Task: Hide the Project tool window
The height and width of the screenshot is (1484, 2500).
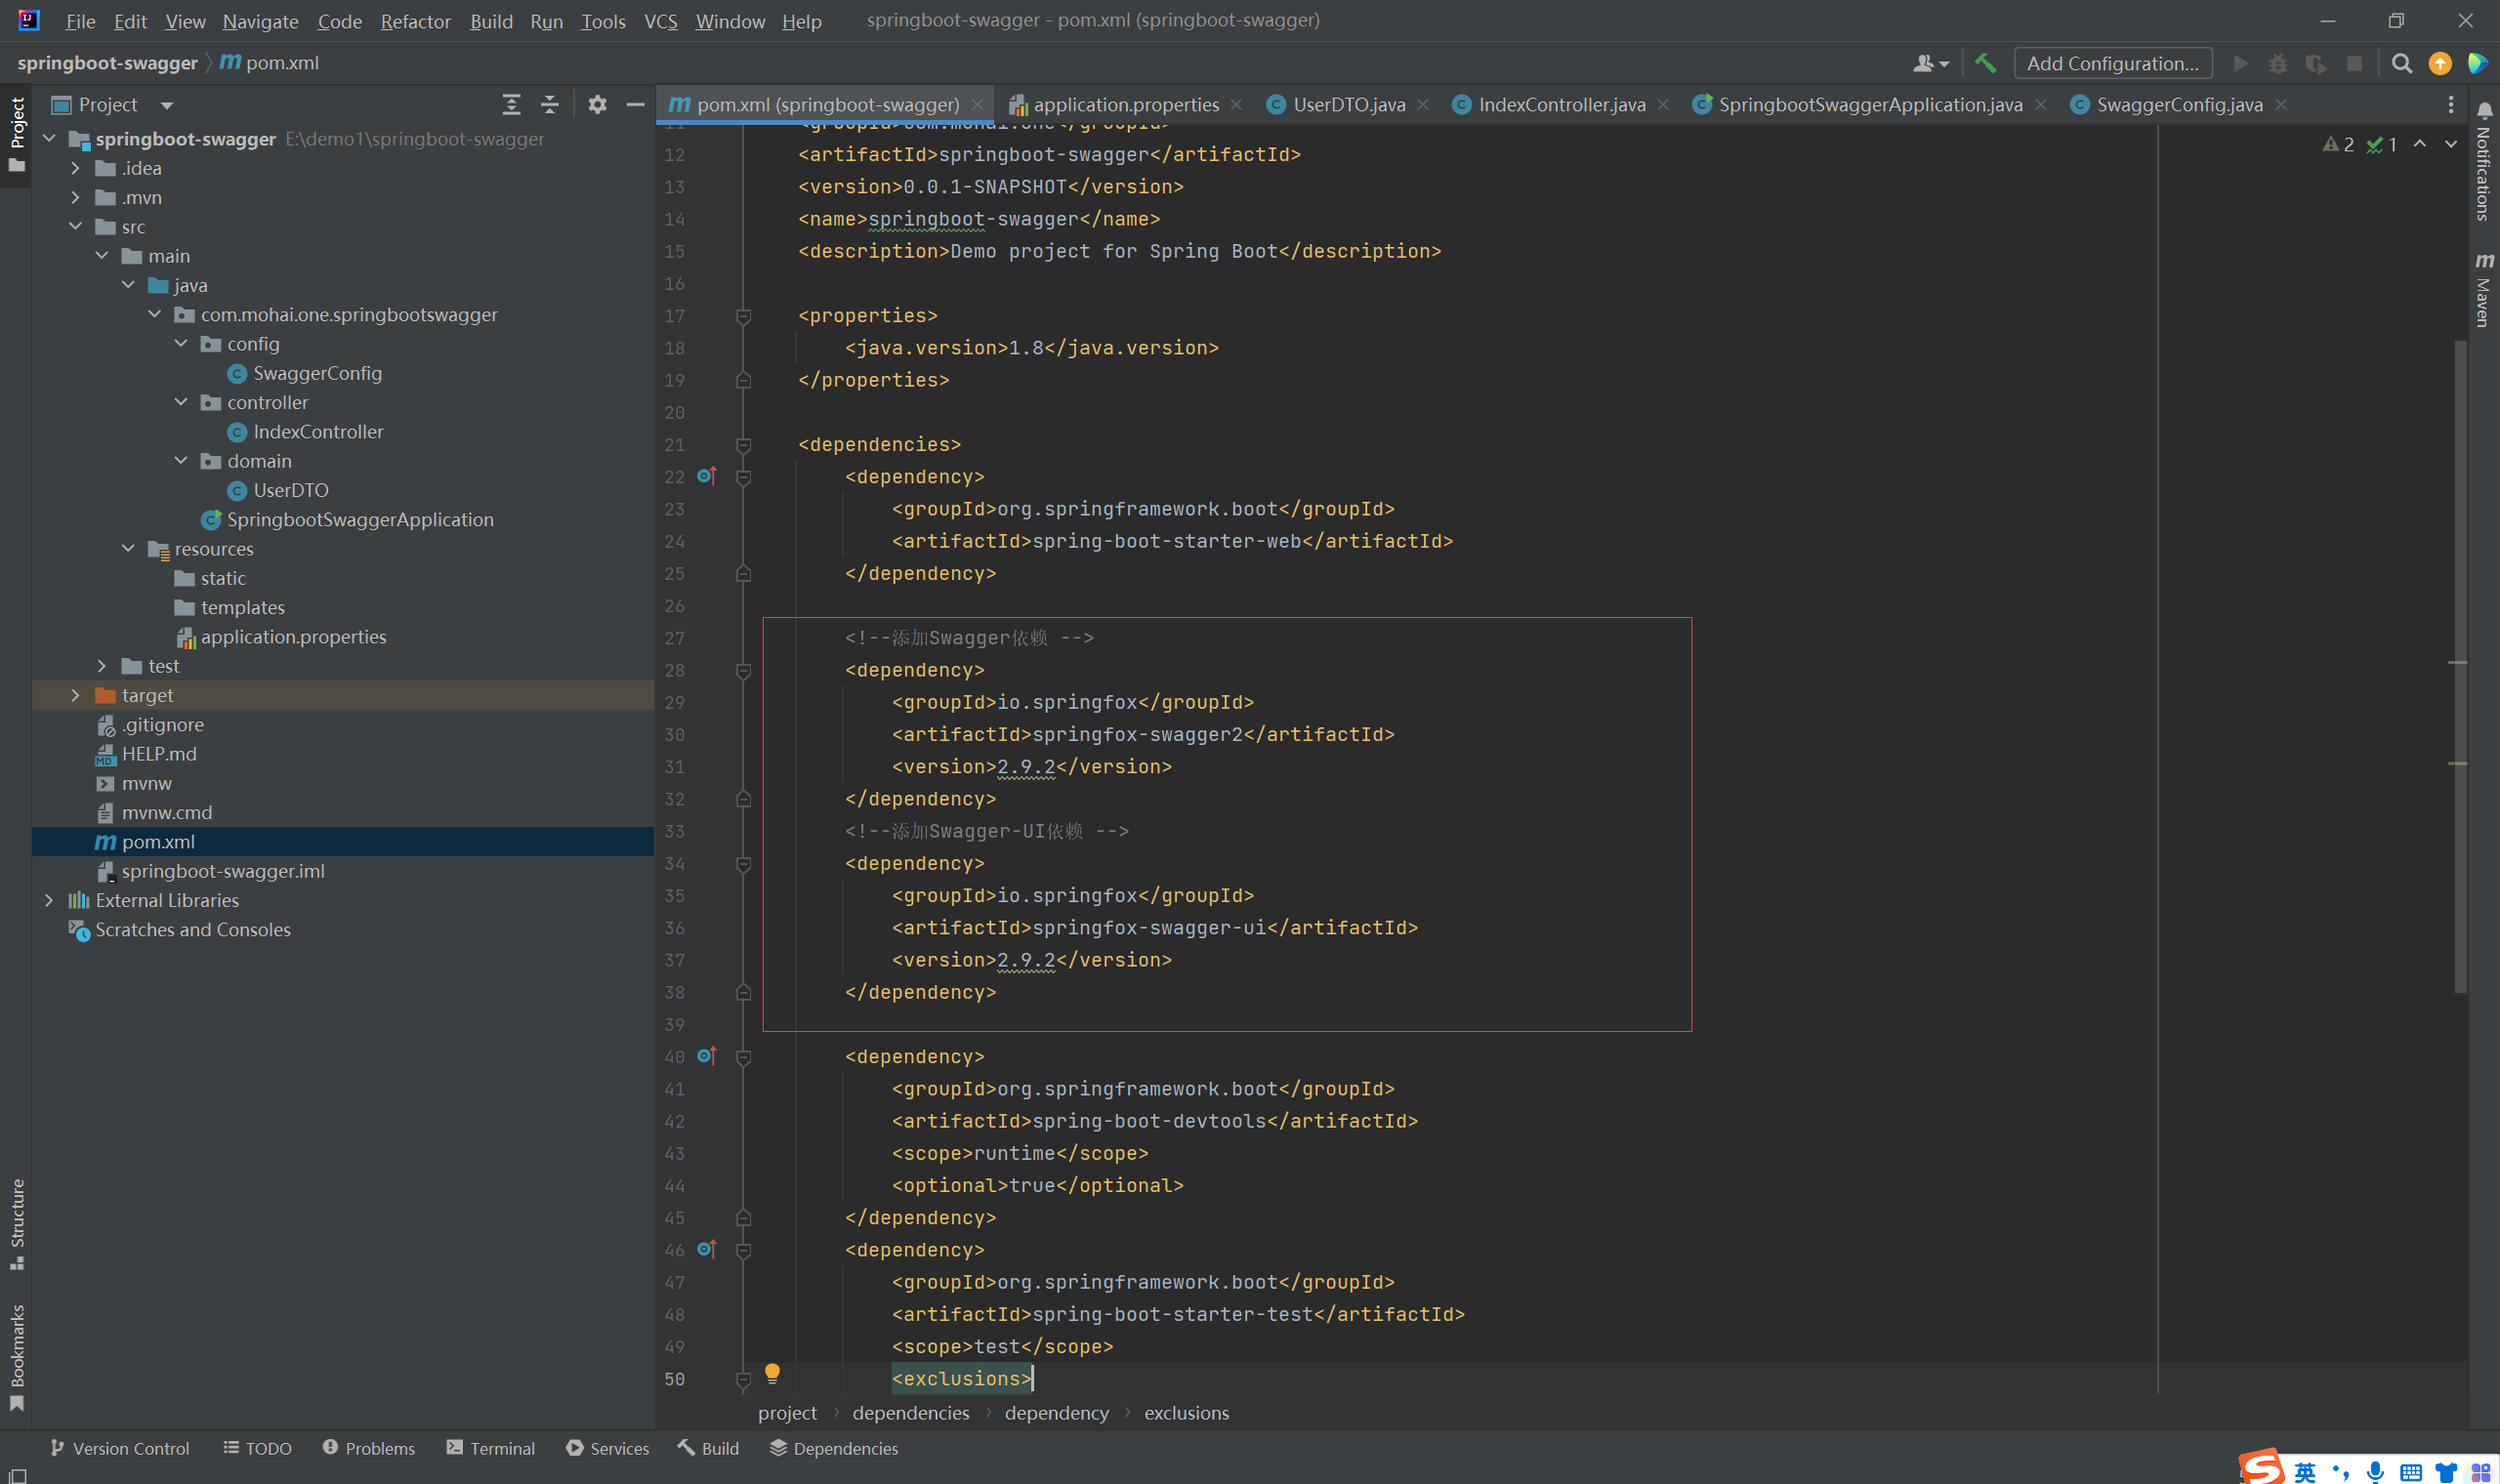Action: click(635, 104)
